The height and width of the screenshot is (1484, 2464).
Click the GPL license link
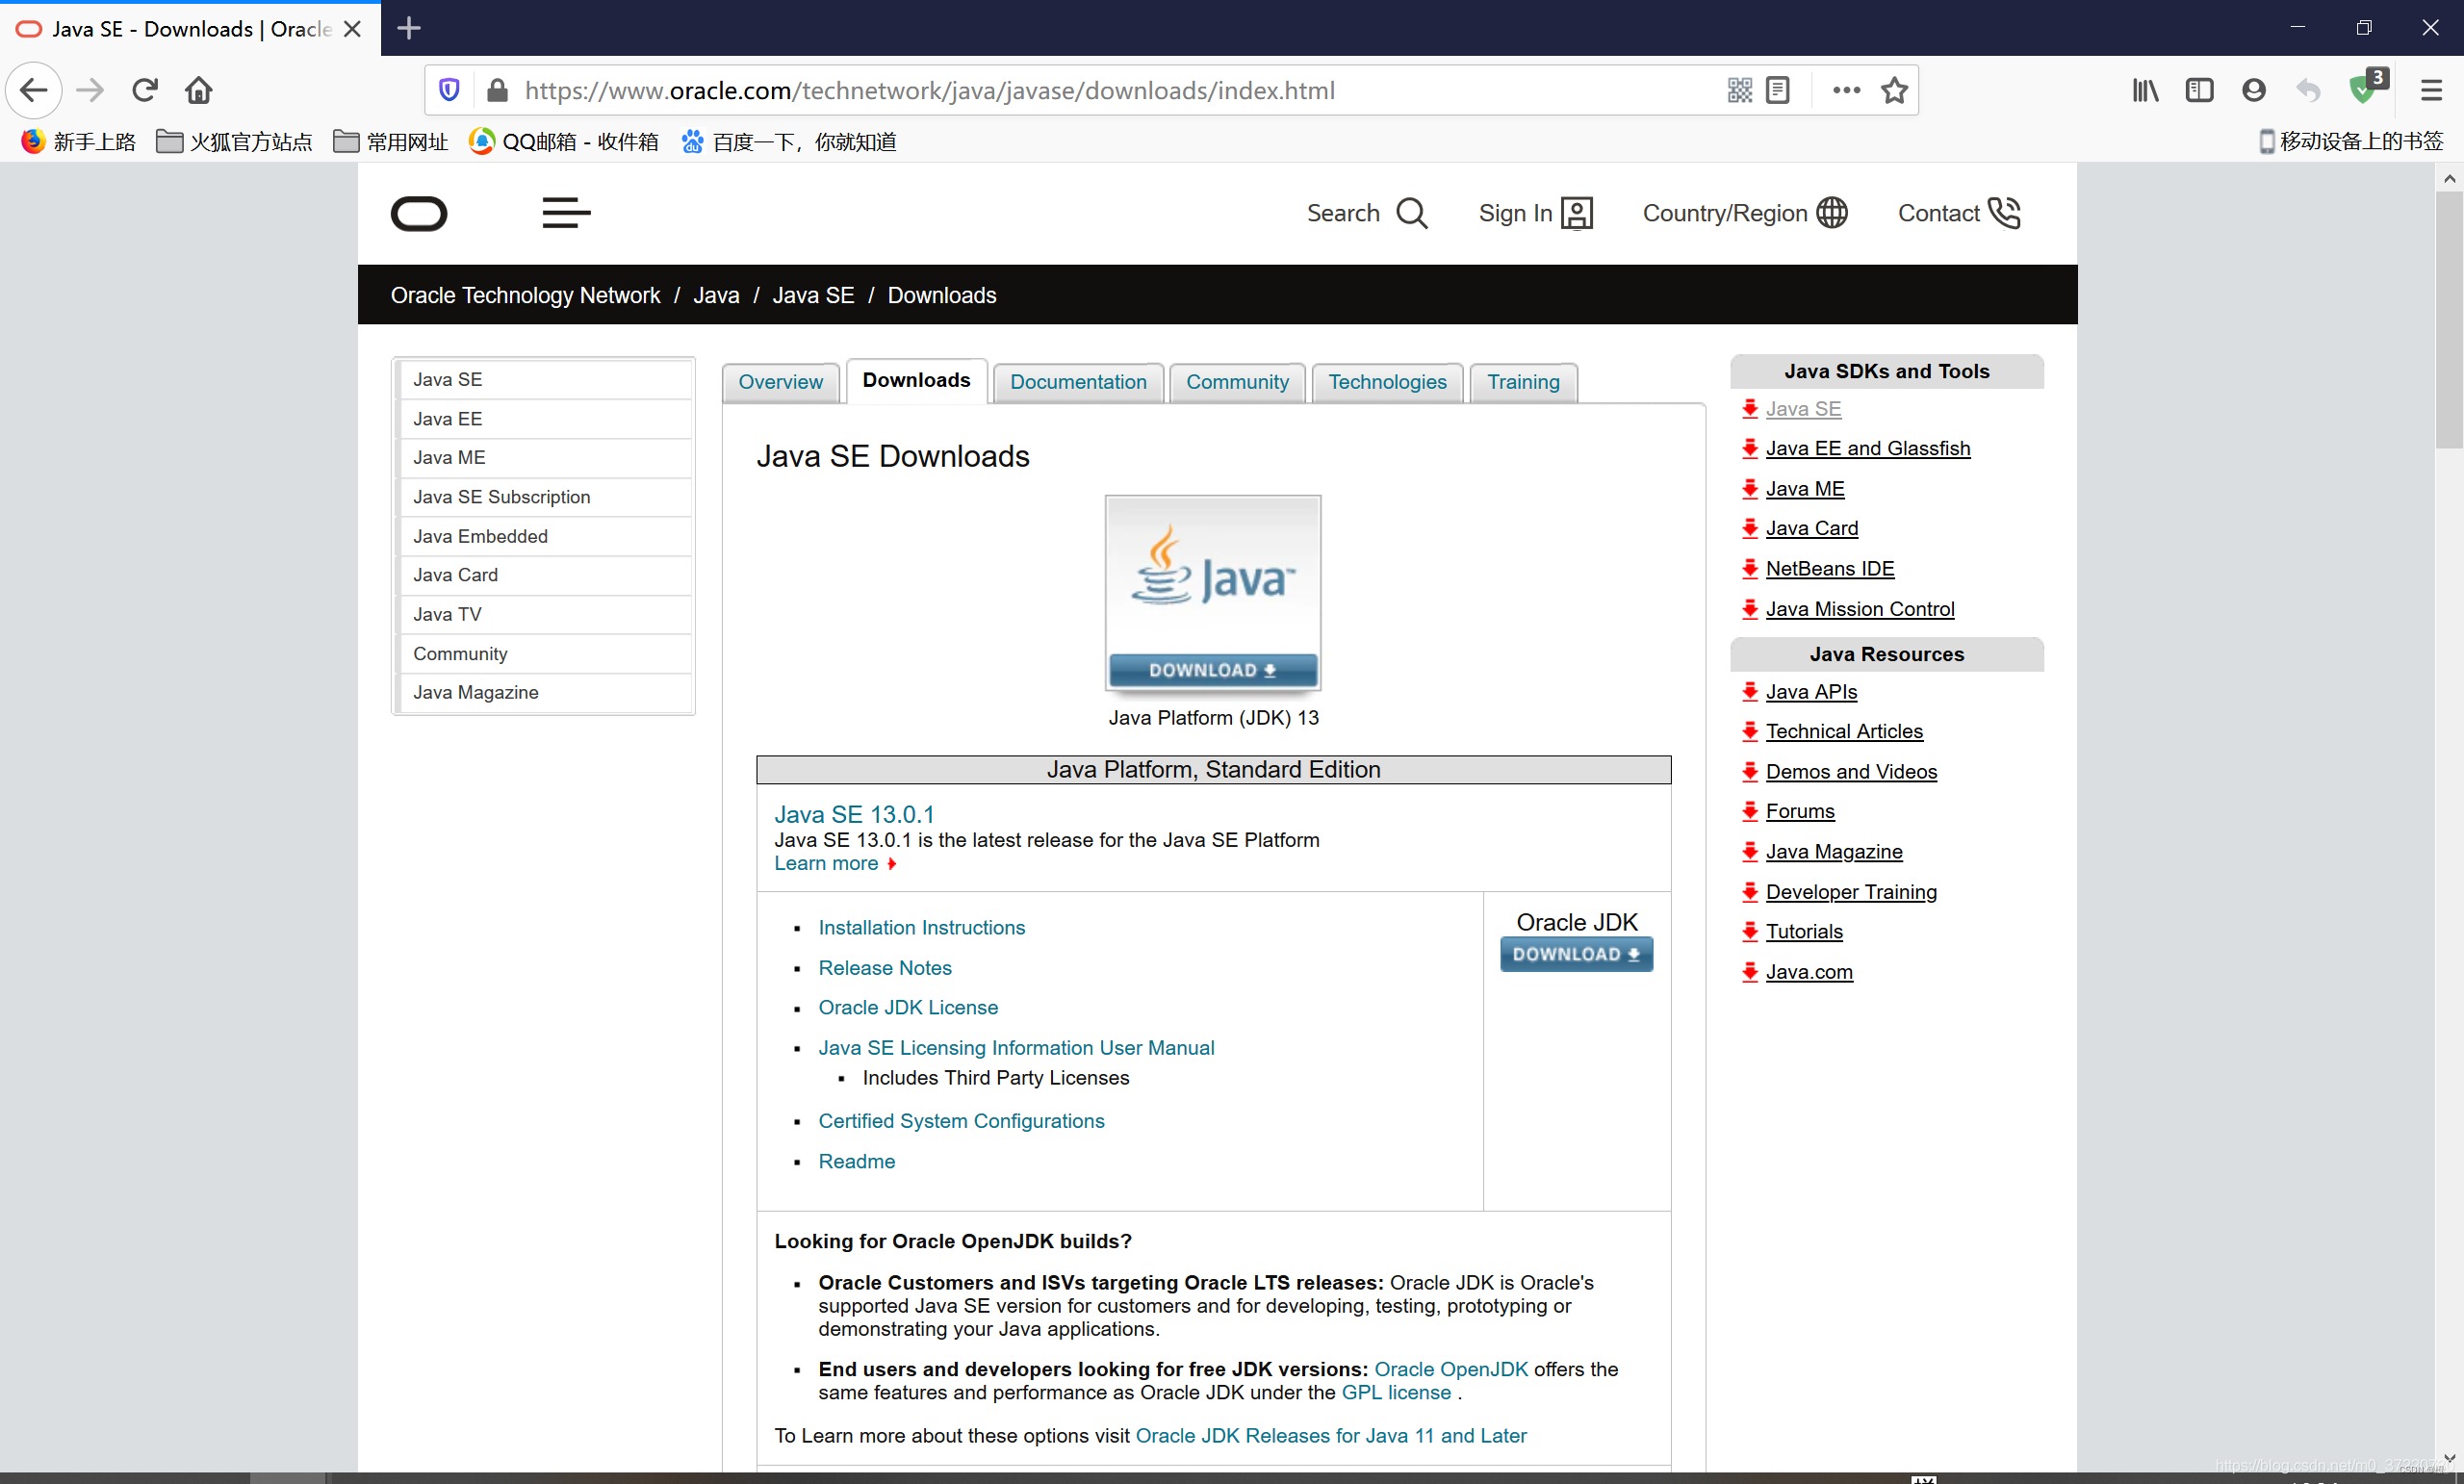[1396, 1392]
